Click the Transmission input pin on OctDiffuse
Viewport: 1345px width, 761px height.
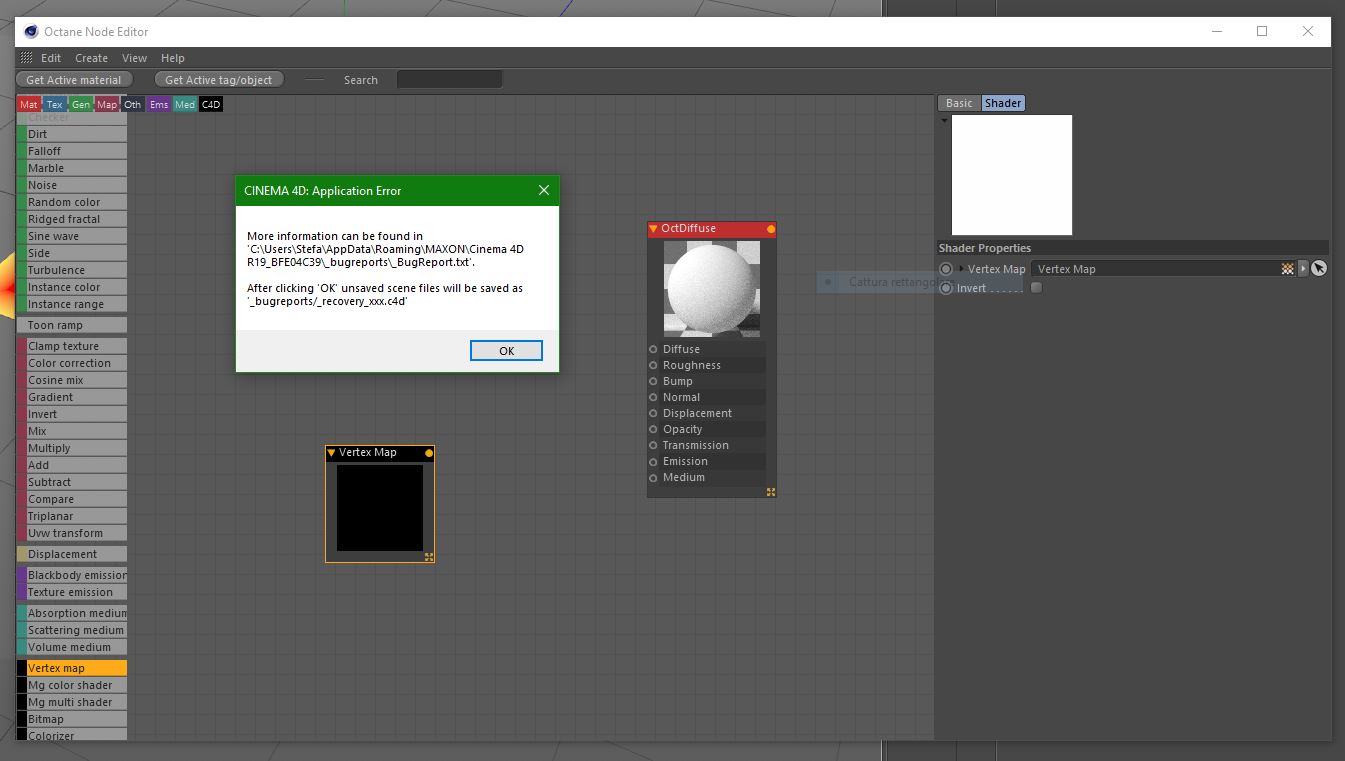coord(654,445)
